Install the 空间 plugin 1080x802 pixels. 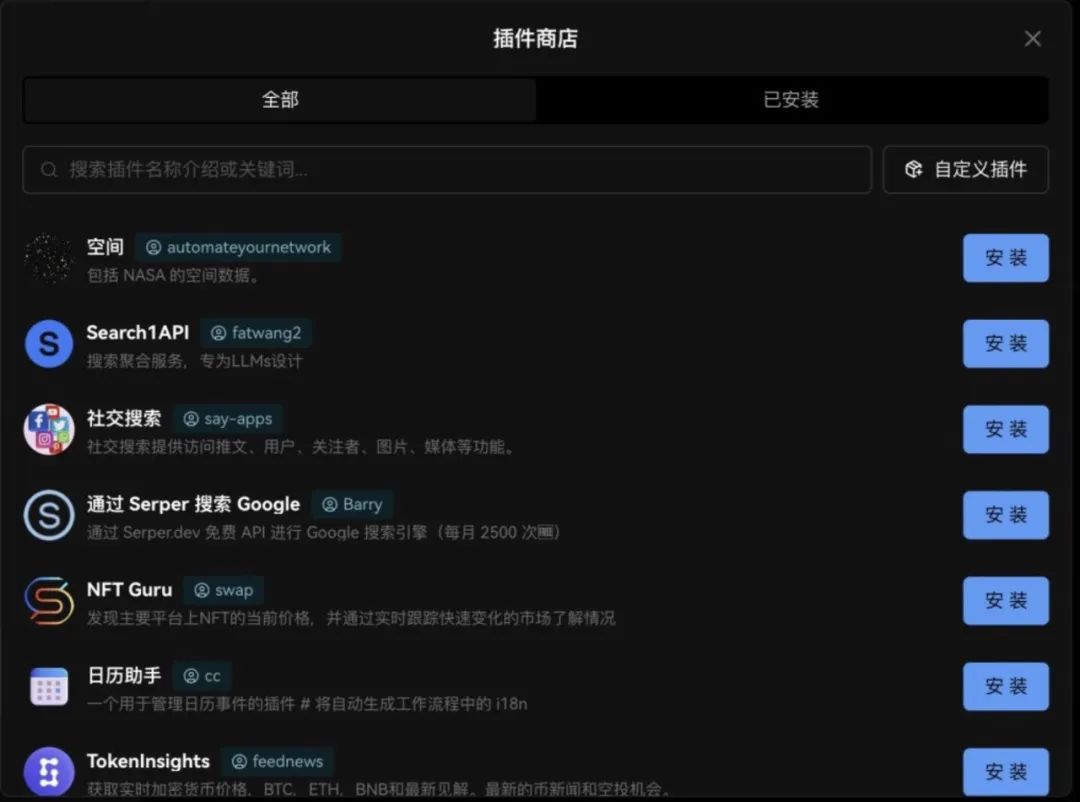click(1006, 258)
